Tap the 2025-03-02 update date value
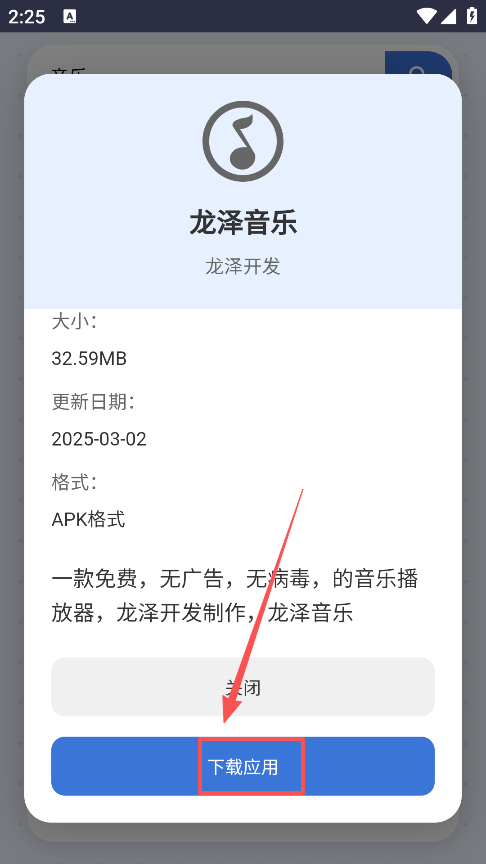This screenshot has height=864, width=486. (x=99, y=439)
